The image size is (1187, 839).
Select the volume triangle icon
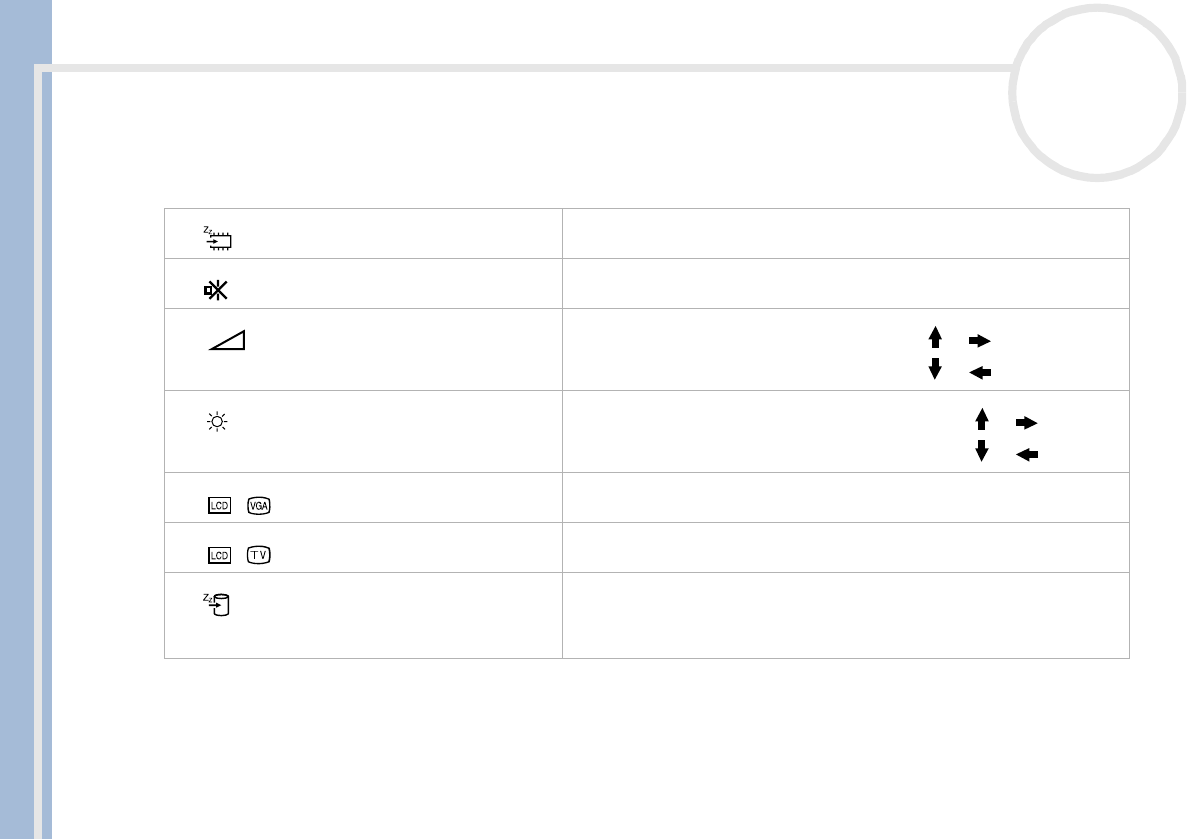point(229,341)
